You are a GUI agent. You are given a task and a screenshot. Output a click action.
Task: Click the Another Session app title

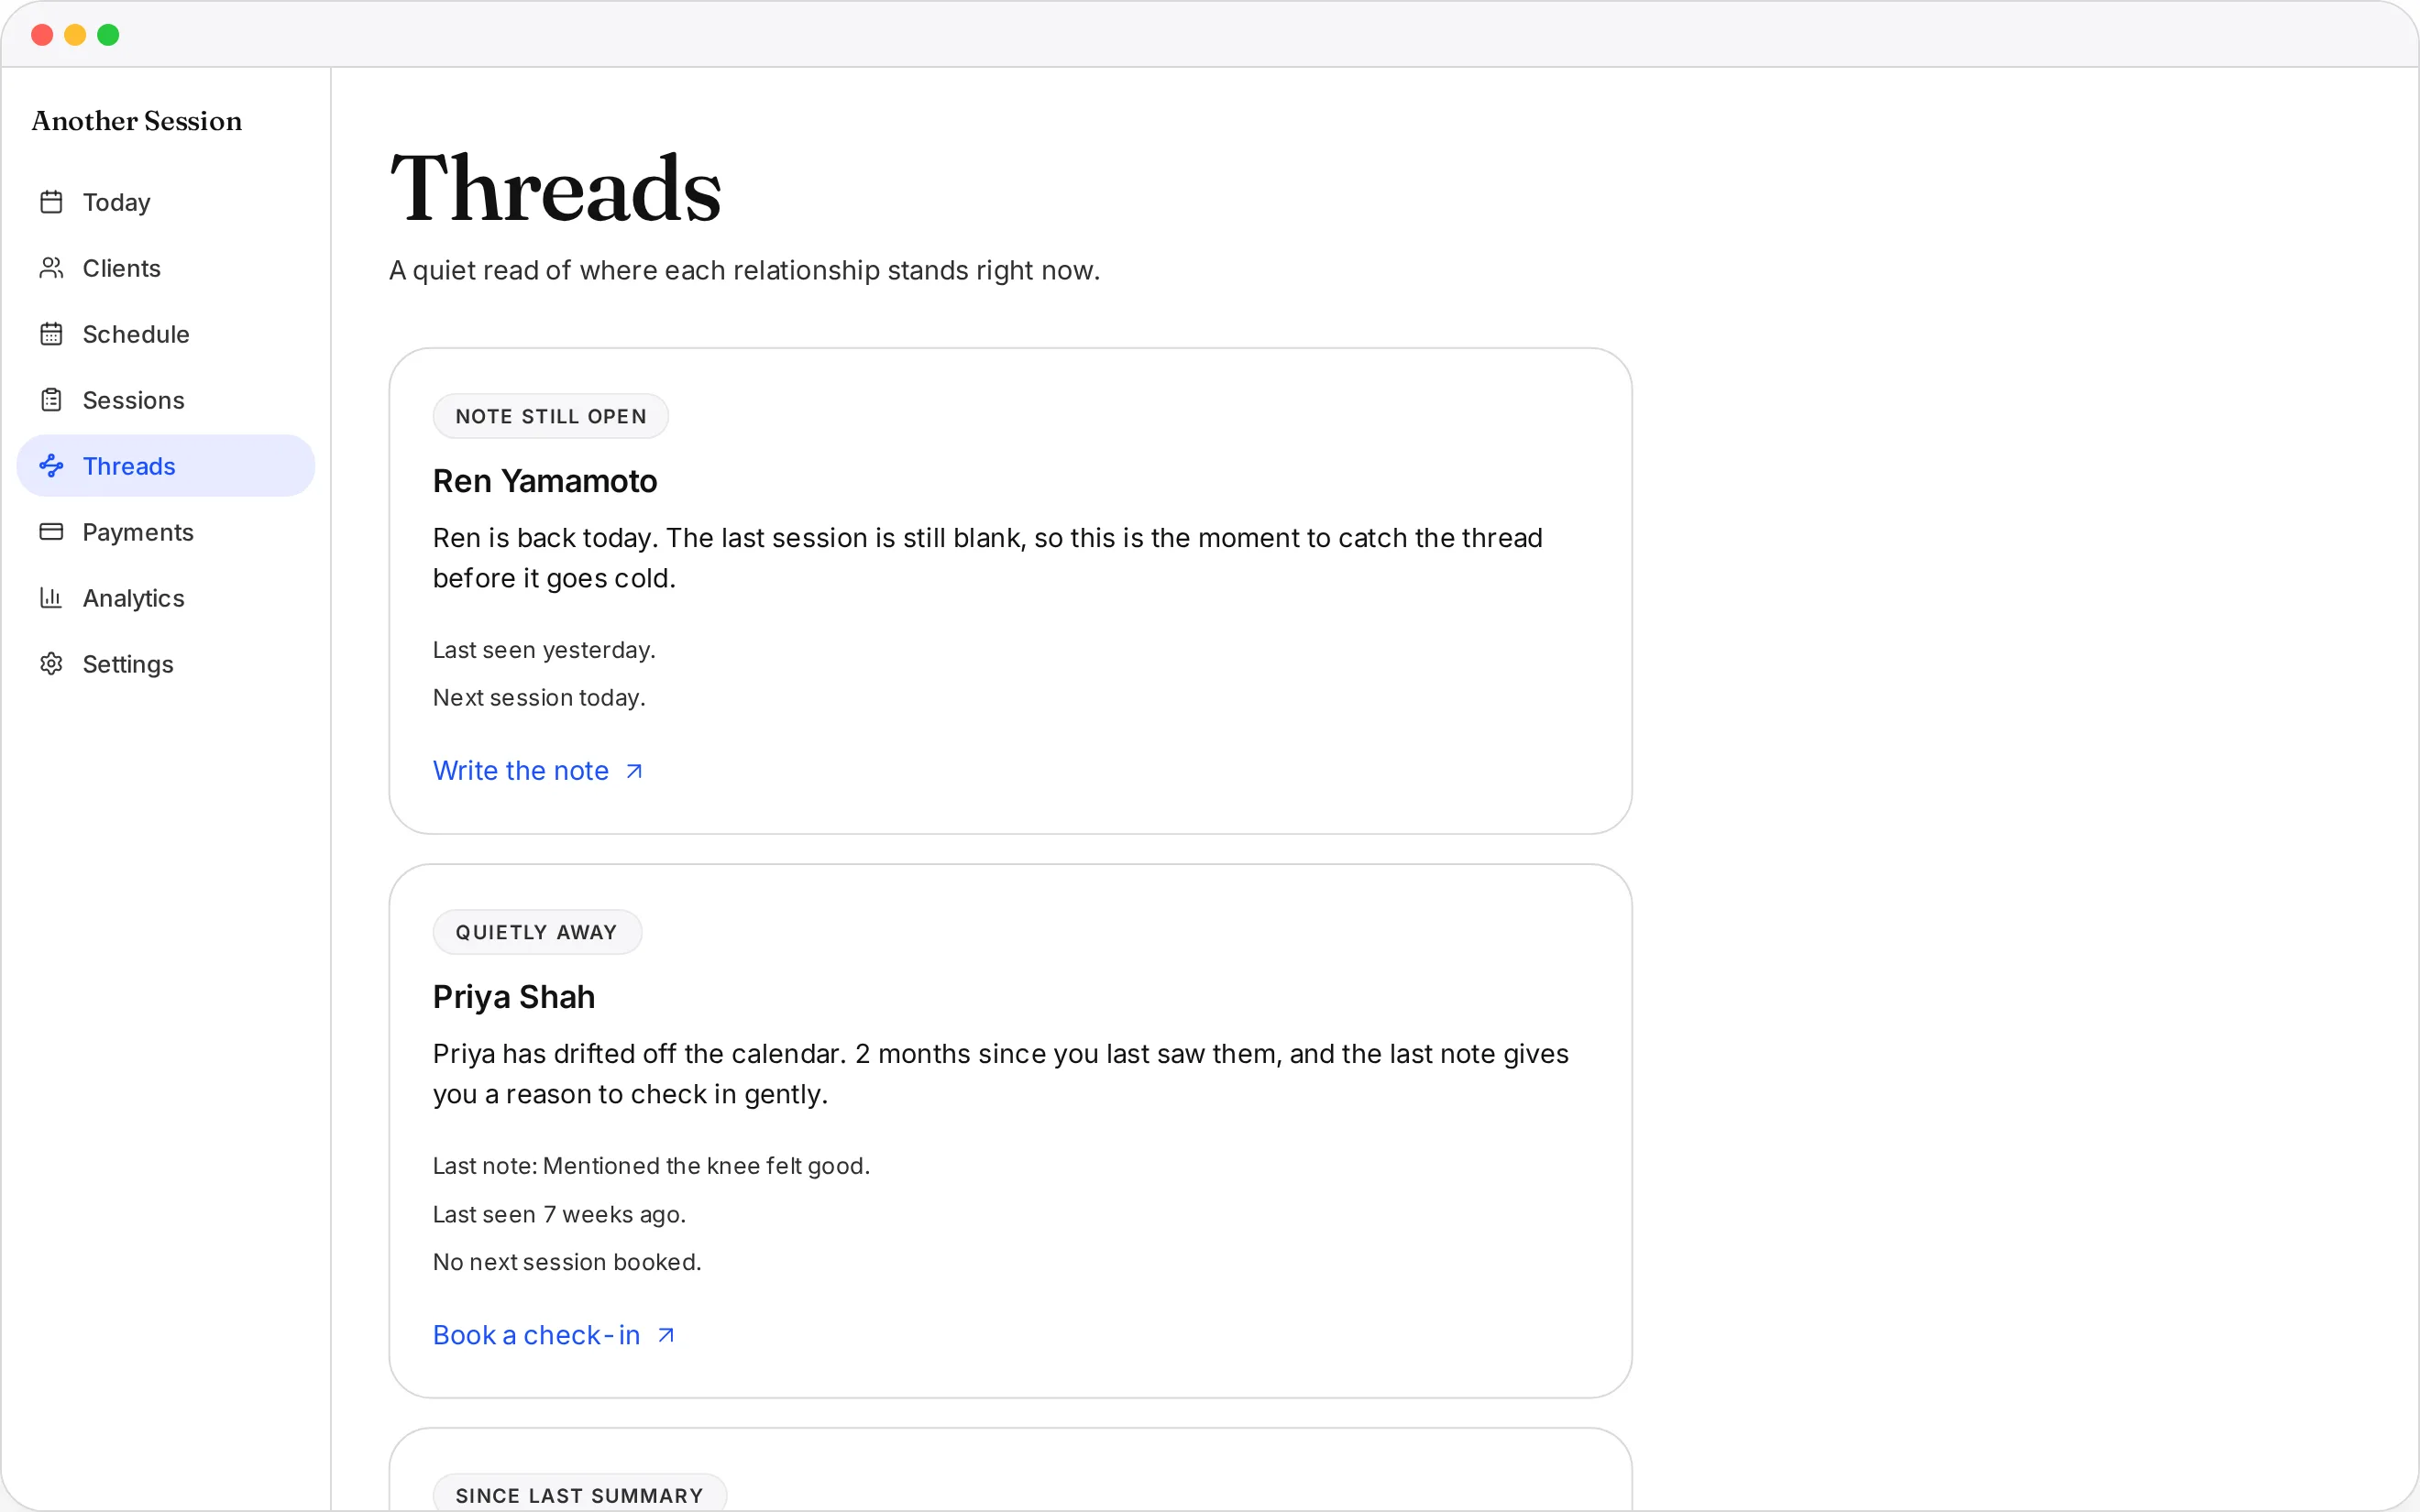pos(137,121)
